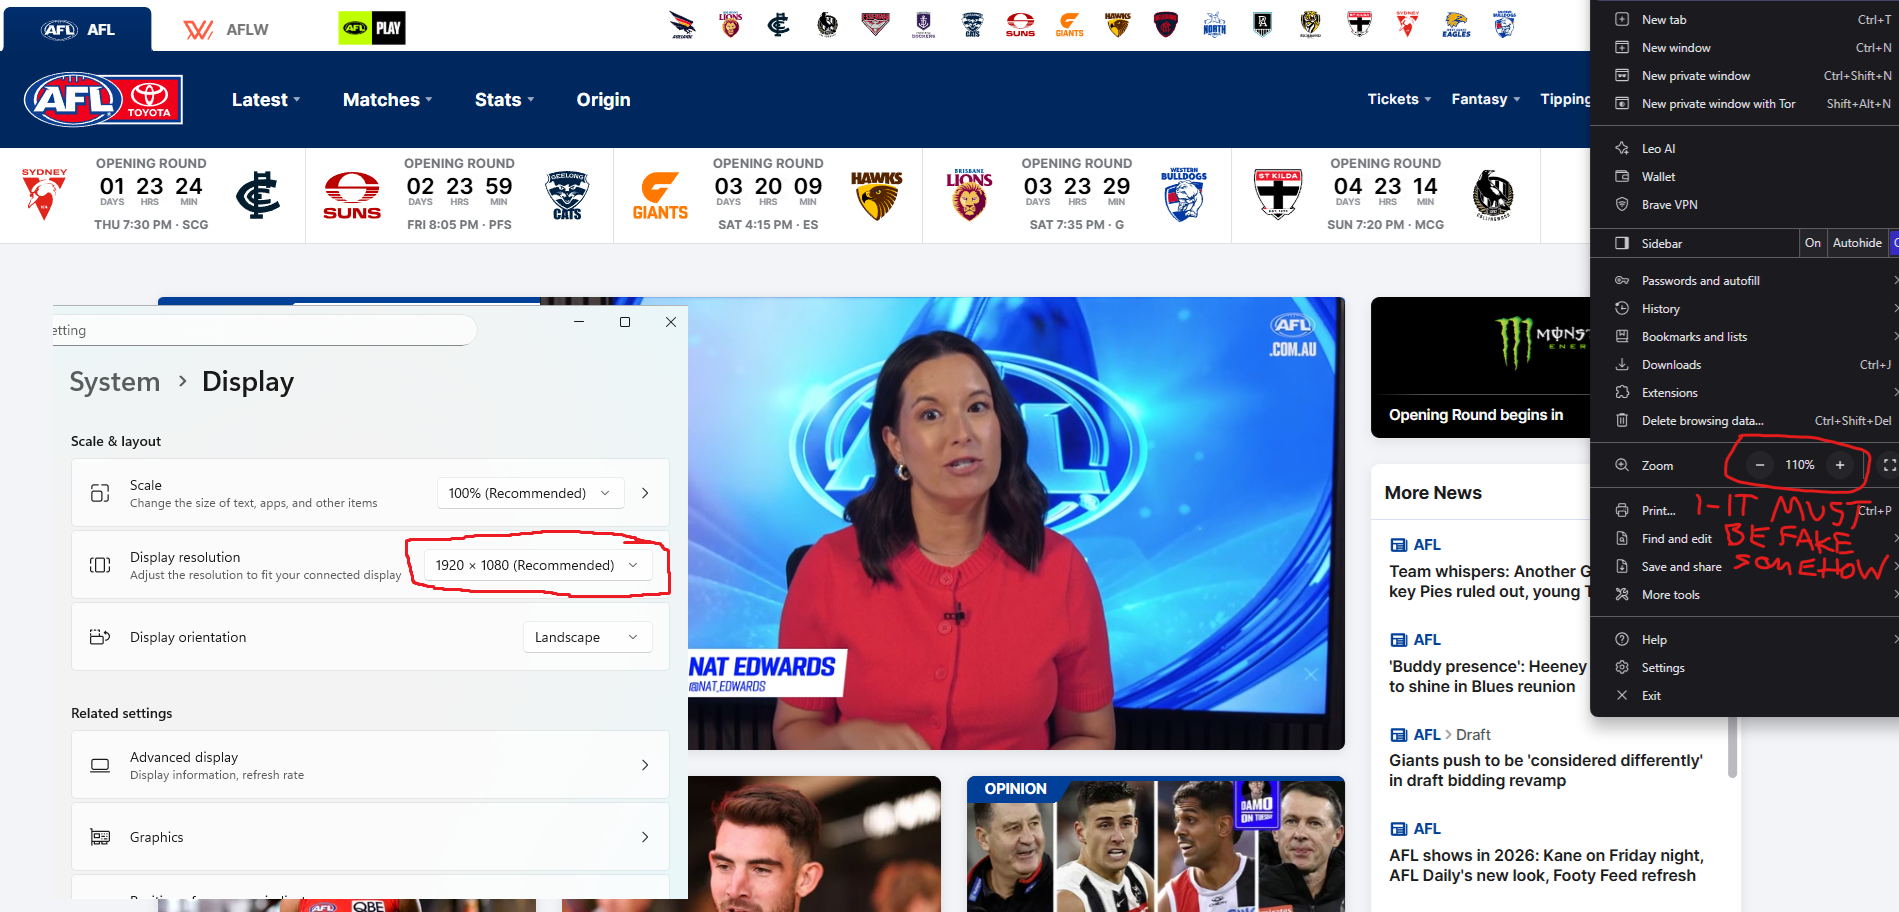The width and height of the screenshot is (1899, 912).
Task: Click the Geelong Cats logo in the top club strip
Action: [972, 25]
